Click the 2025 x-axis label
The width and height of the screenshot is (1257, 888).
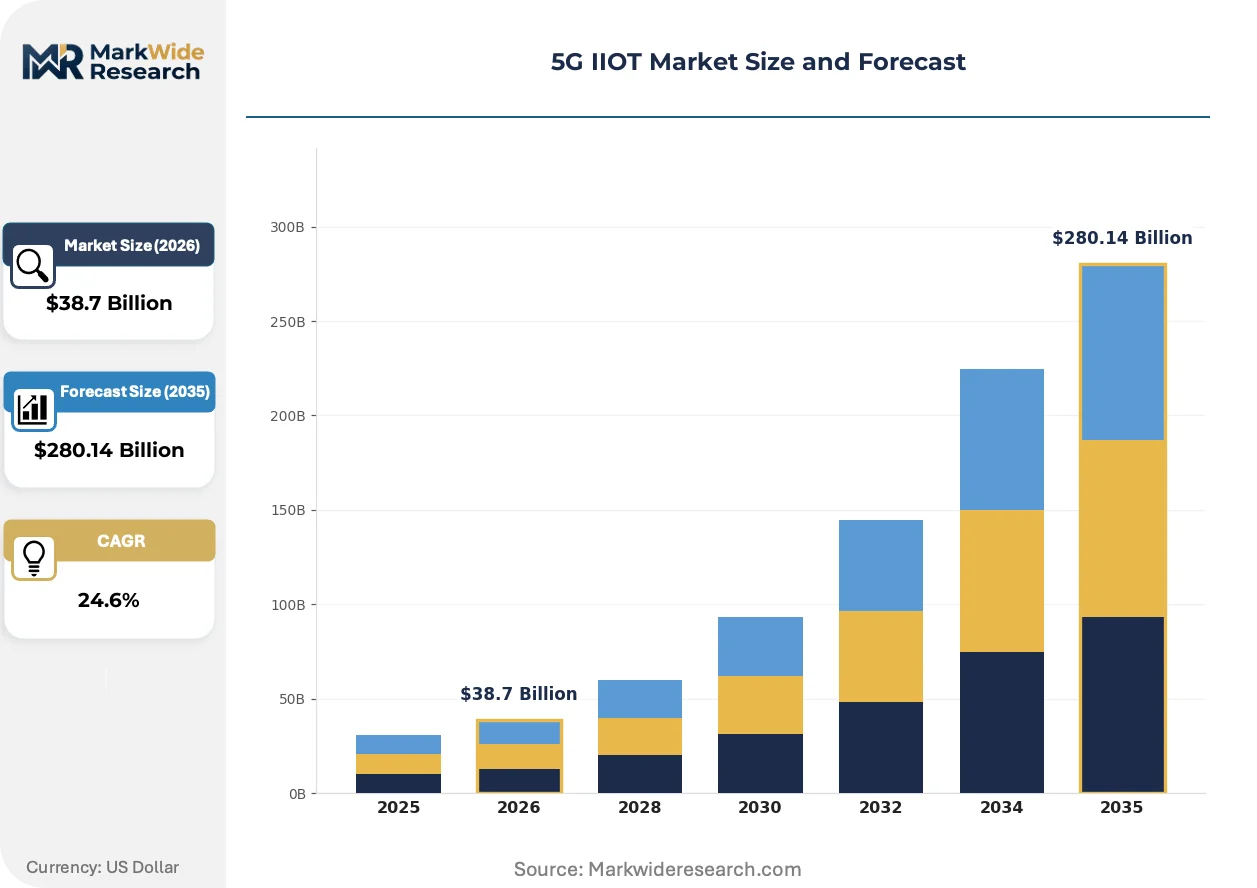398,808
